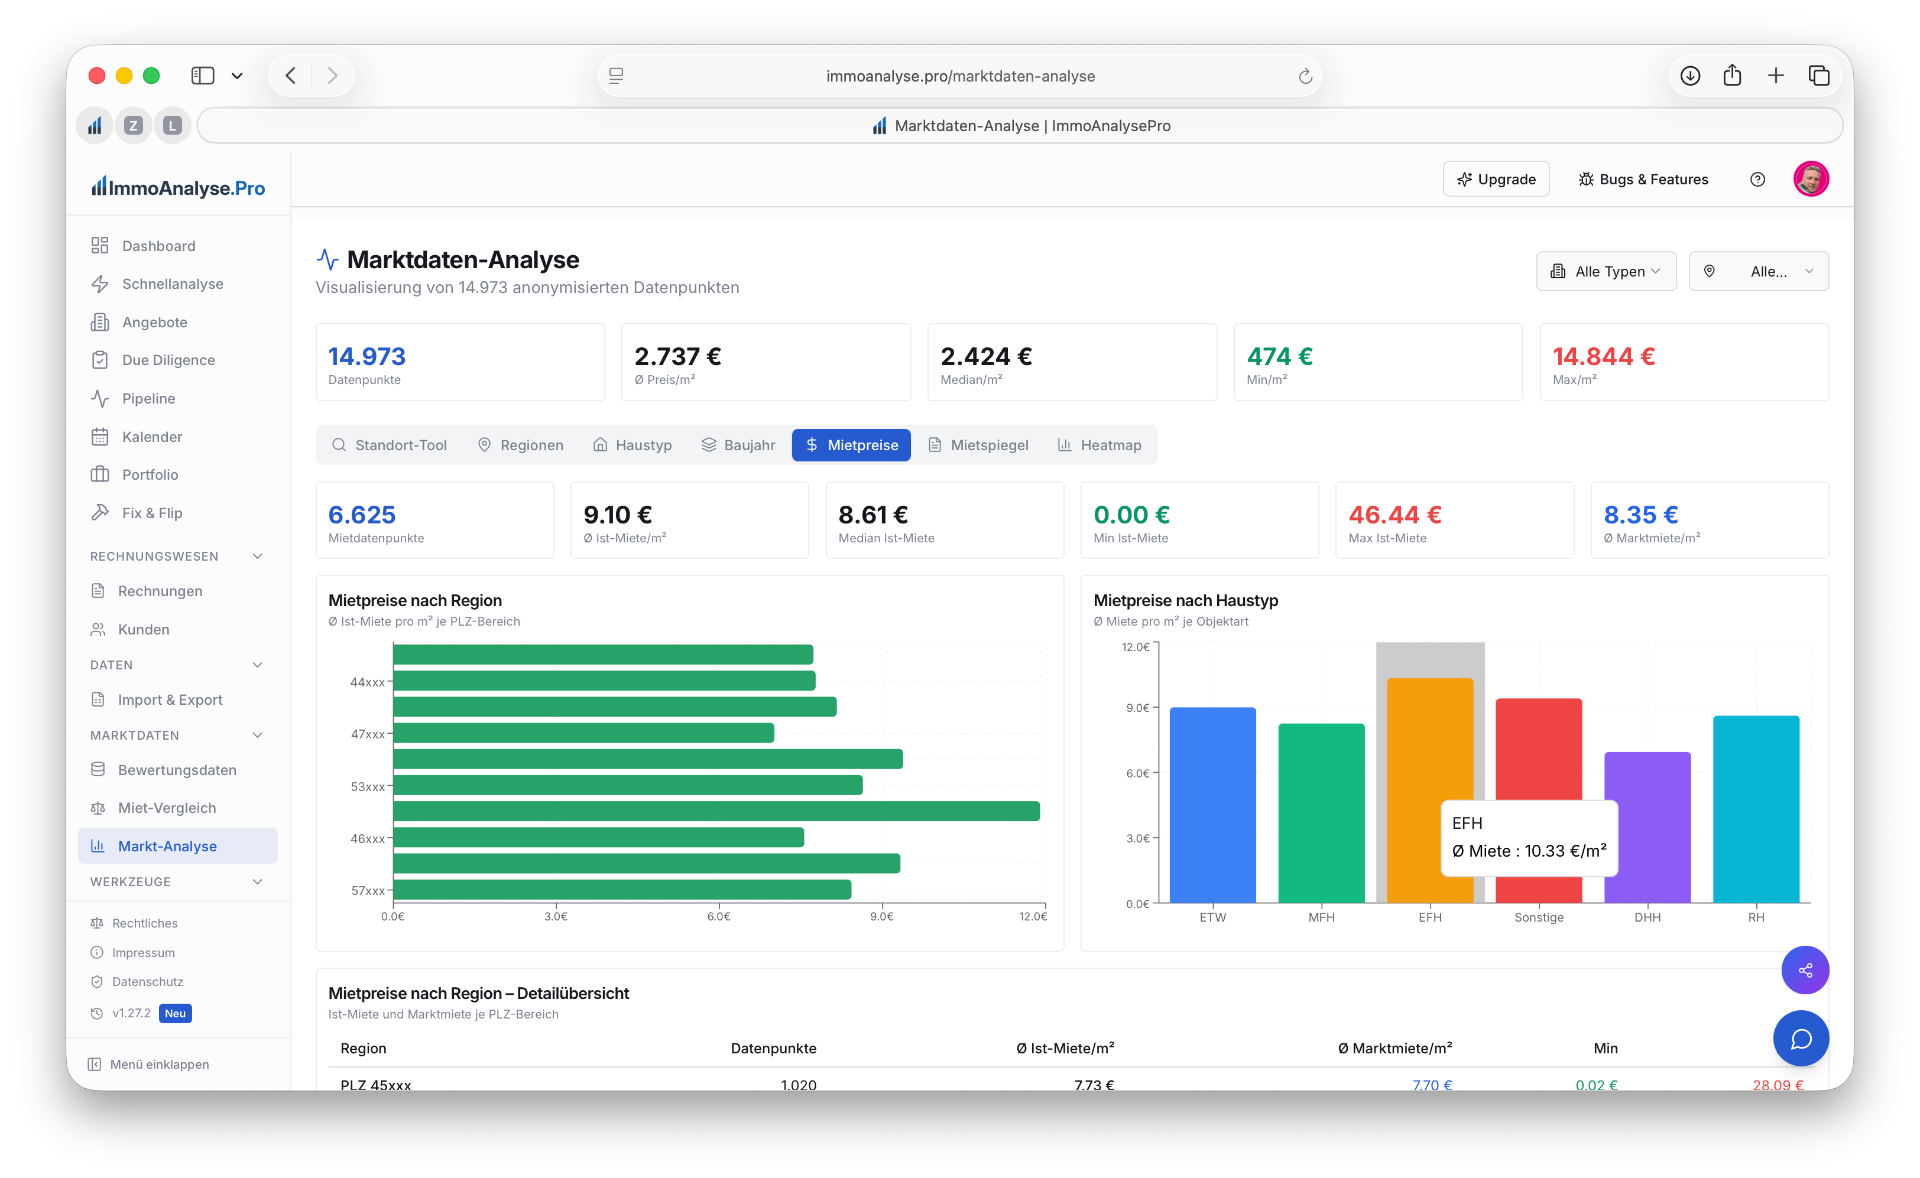
Task: Select the pinned Z tab
Action: click(133, 126)
